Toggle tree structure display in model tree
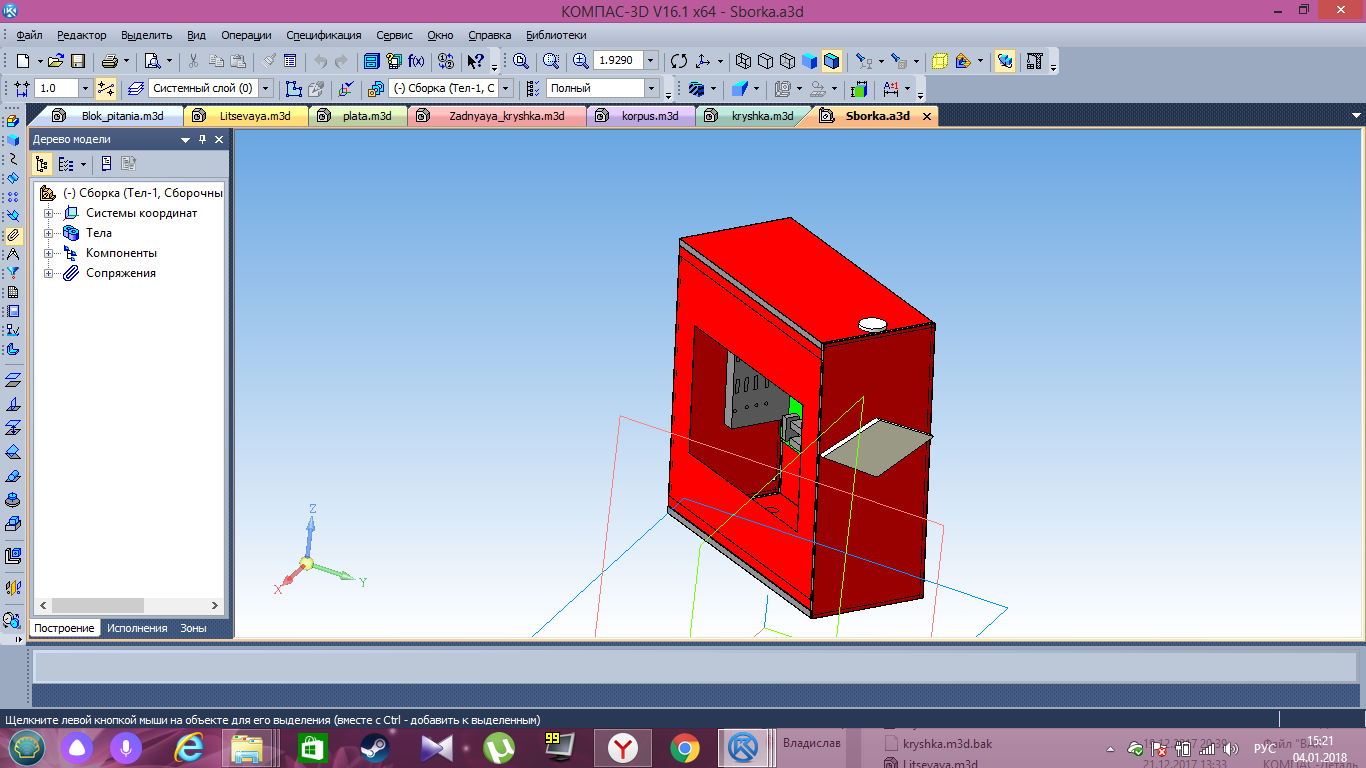The image size is (1366, 768). [42, 164]
